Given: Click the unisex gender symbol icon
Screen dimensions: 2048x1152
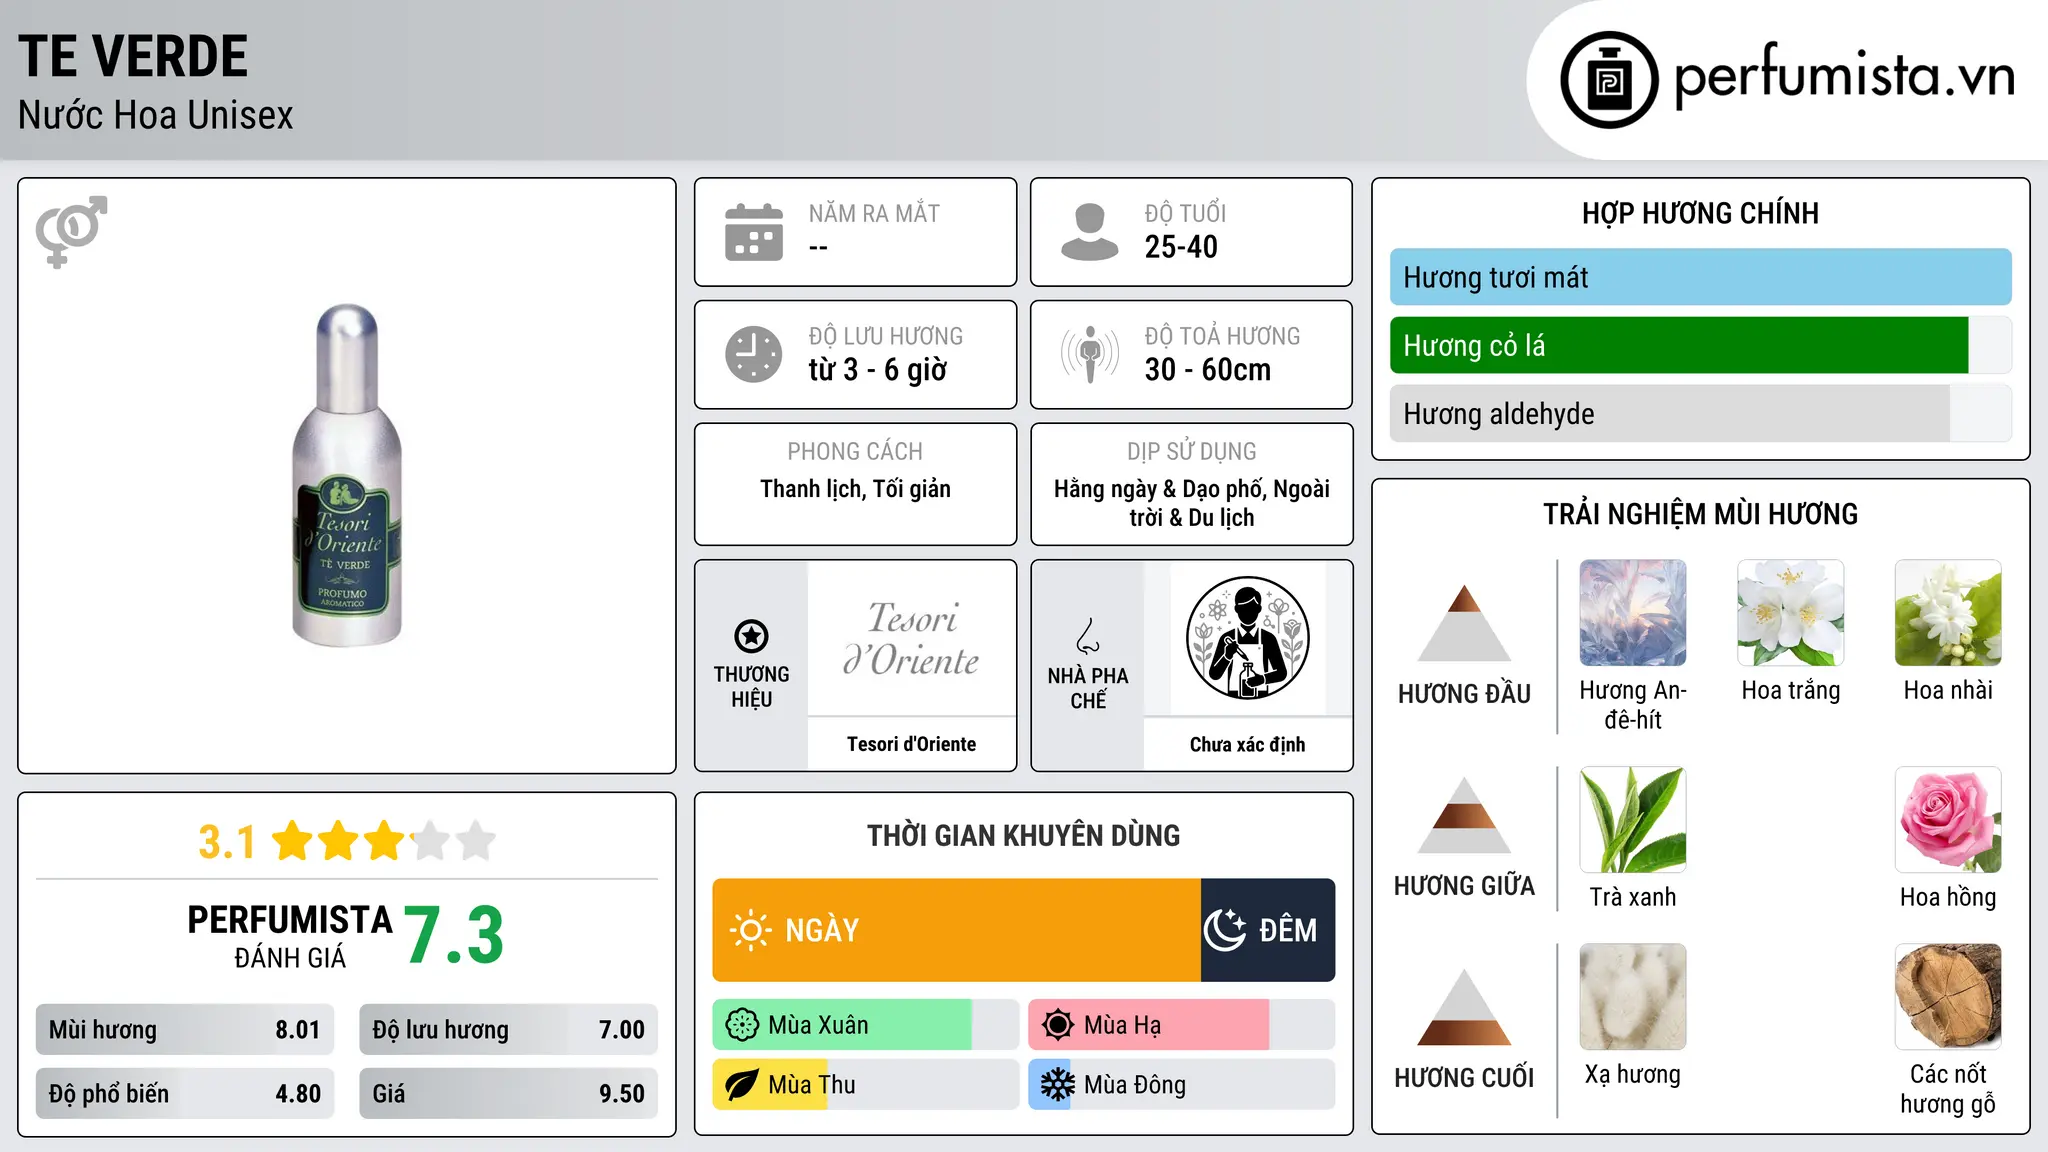Looking at the screenshot, I should (71, 231).
